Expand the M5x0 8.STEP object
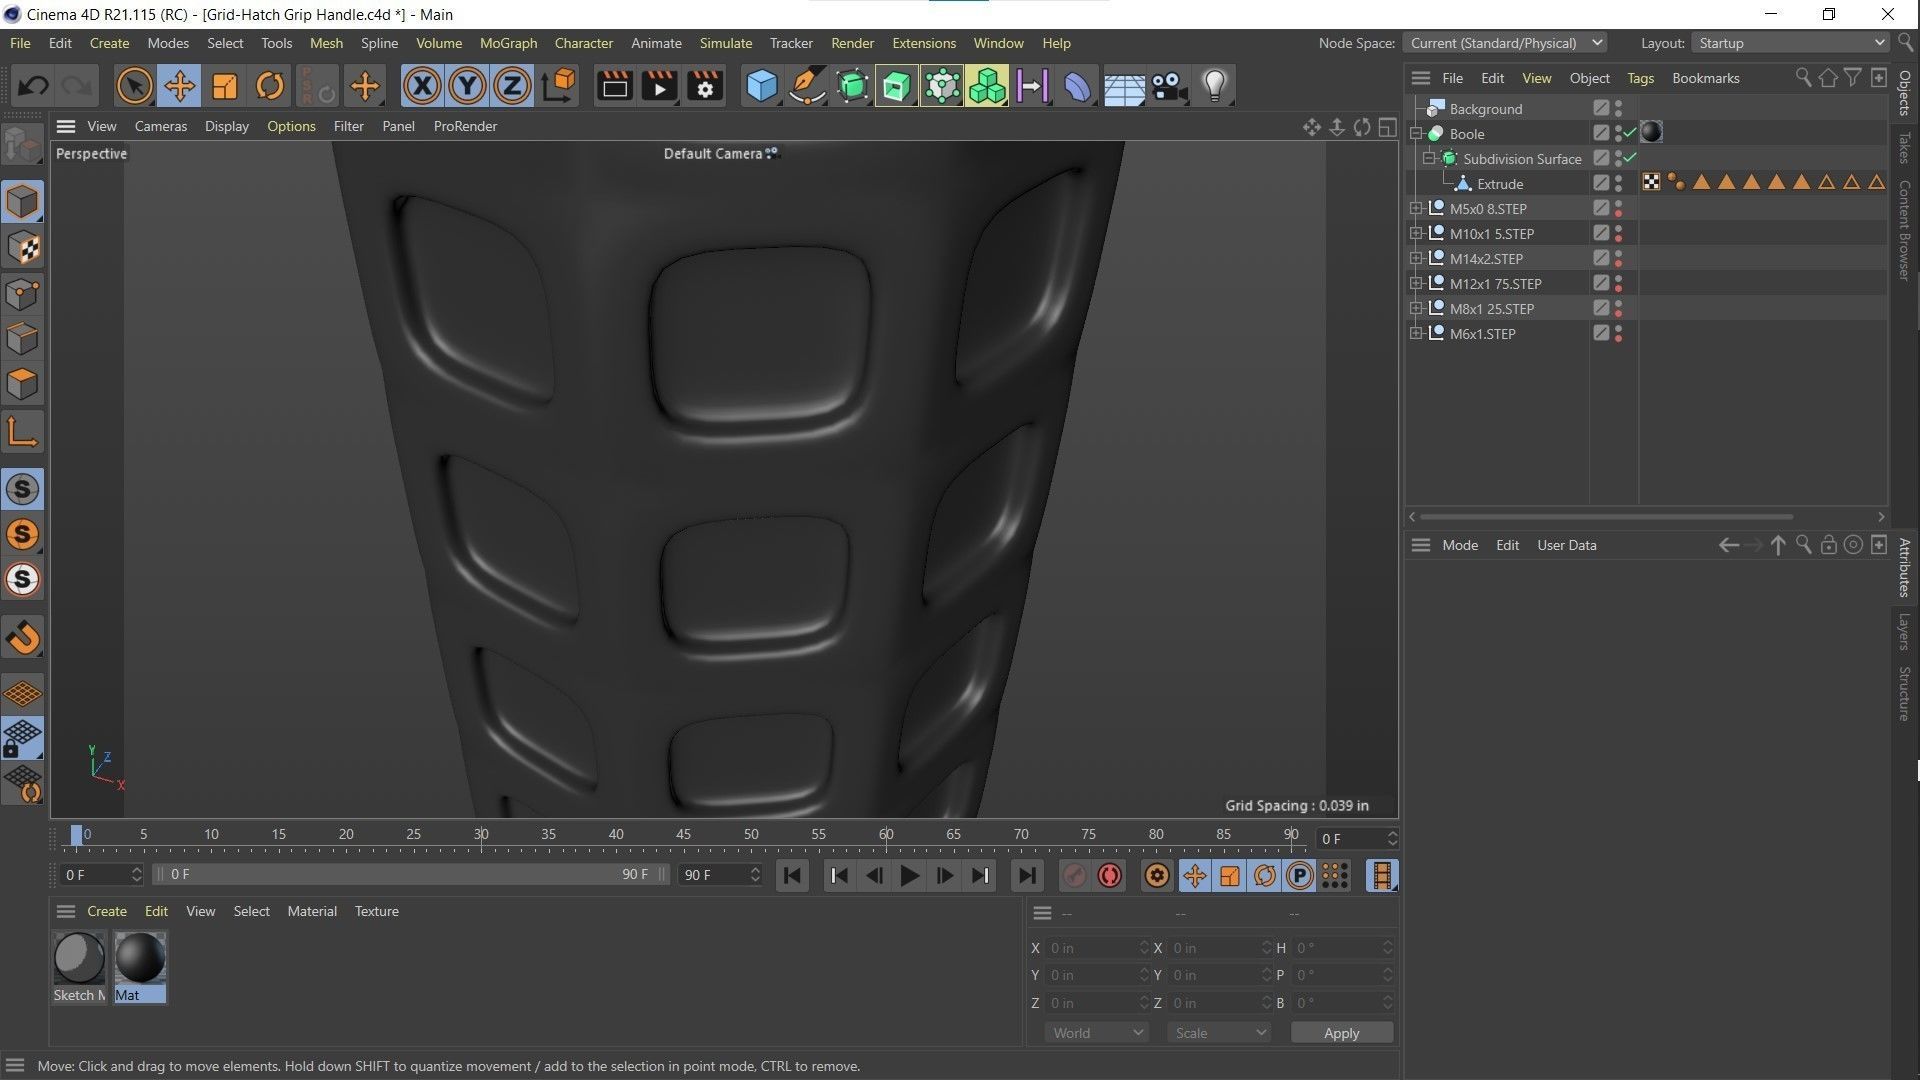The width and height of the screenshot is (1920, 1080). [1416, 208]
